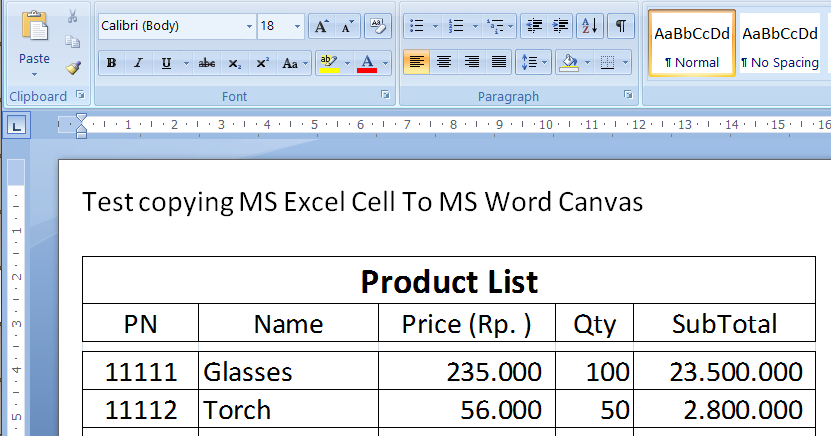Open the font color dropdown arrow

385,64
